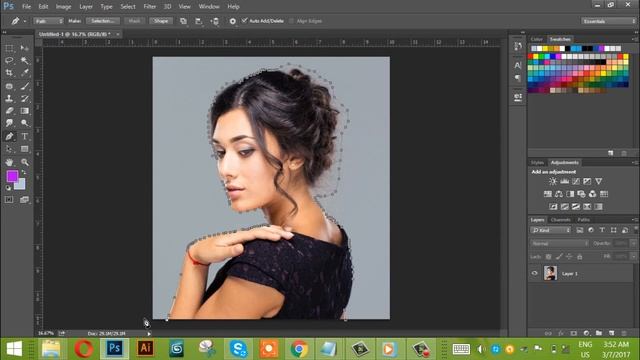This screenshot has height=360, width=640.
Task: Toggle lock all for layer
Action: tap(580, 257)
